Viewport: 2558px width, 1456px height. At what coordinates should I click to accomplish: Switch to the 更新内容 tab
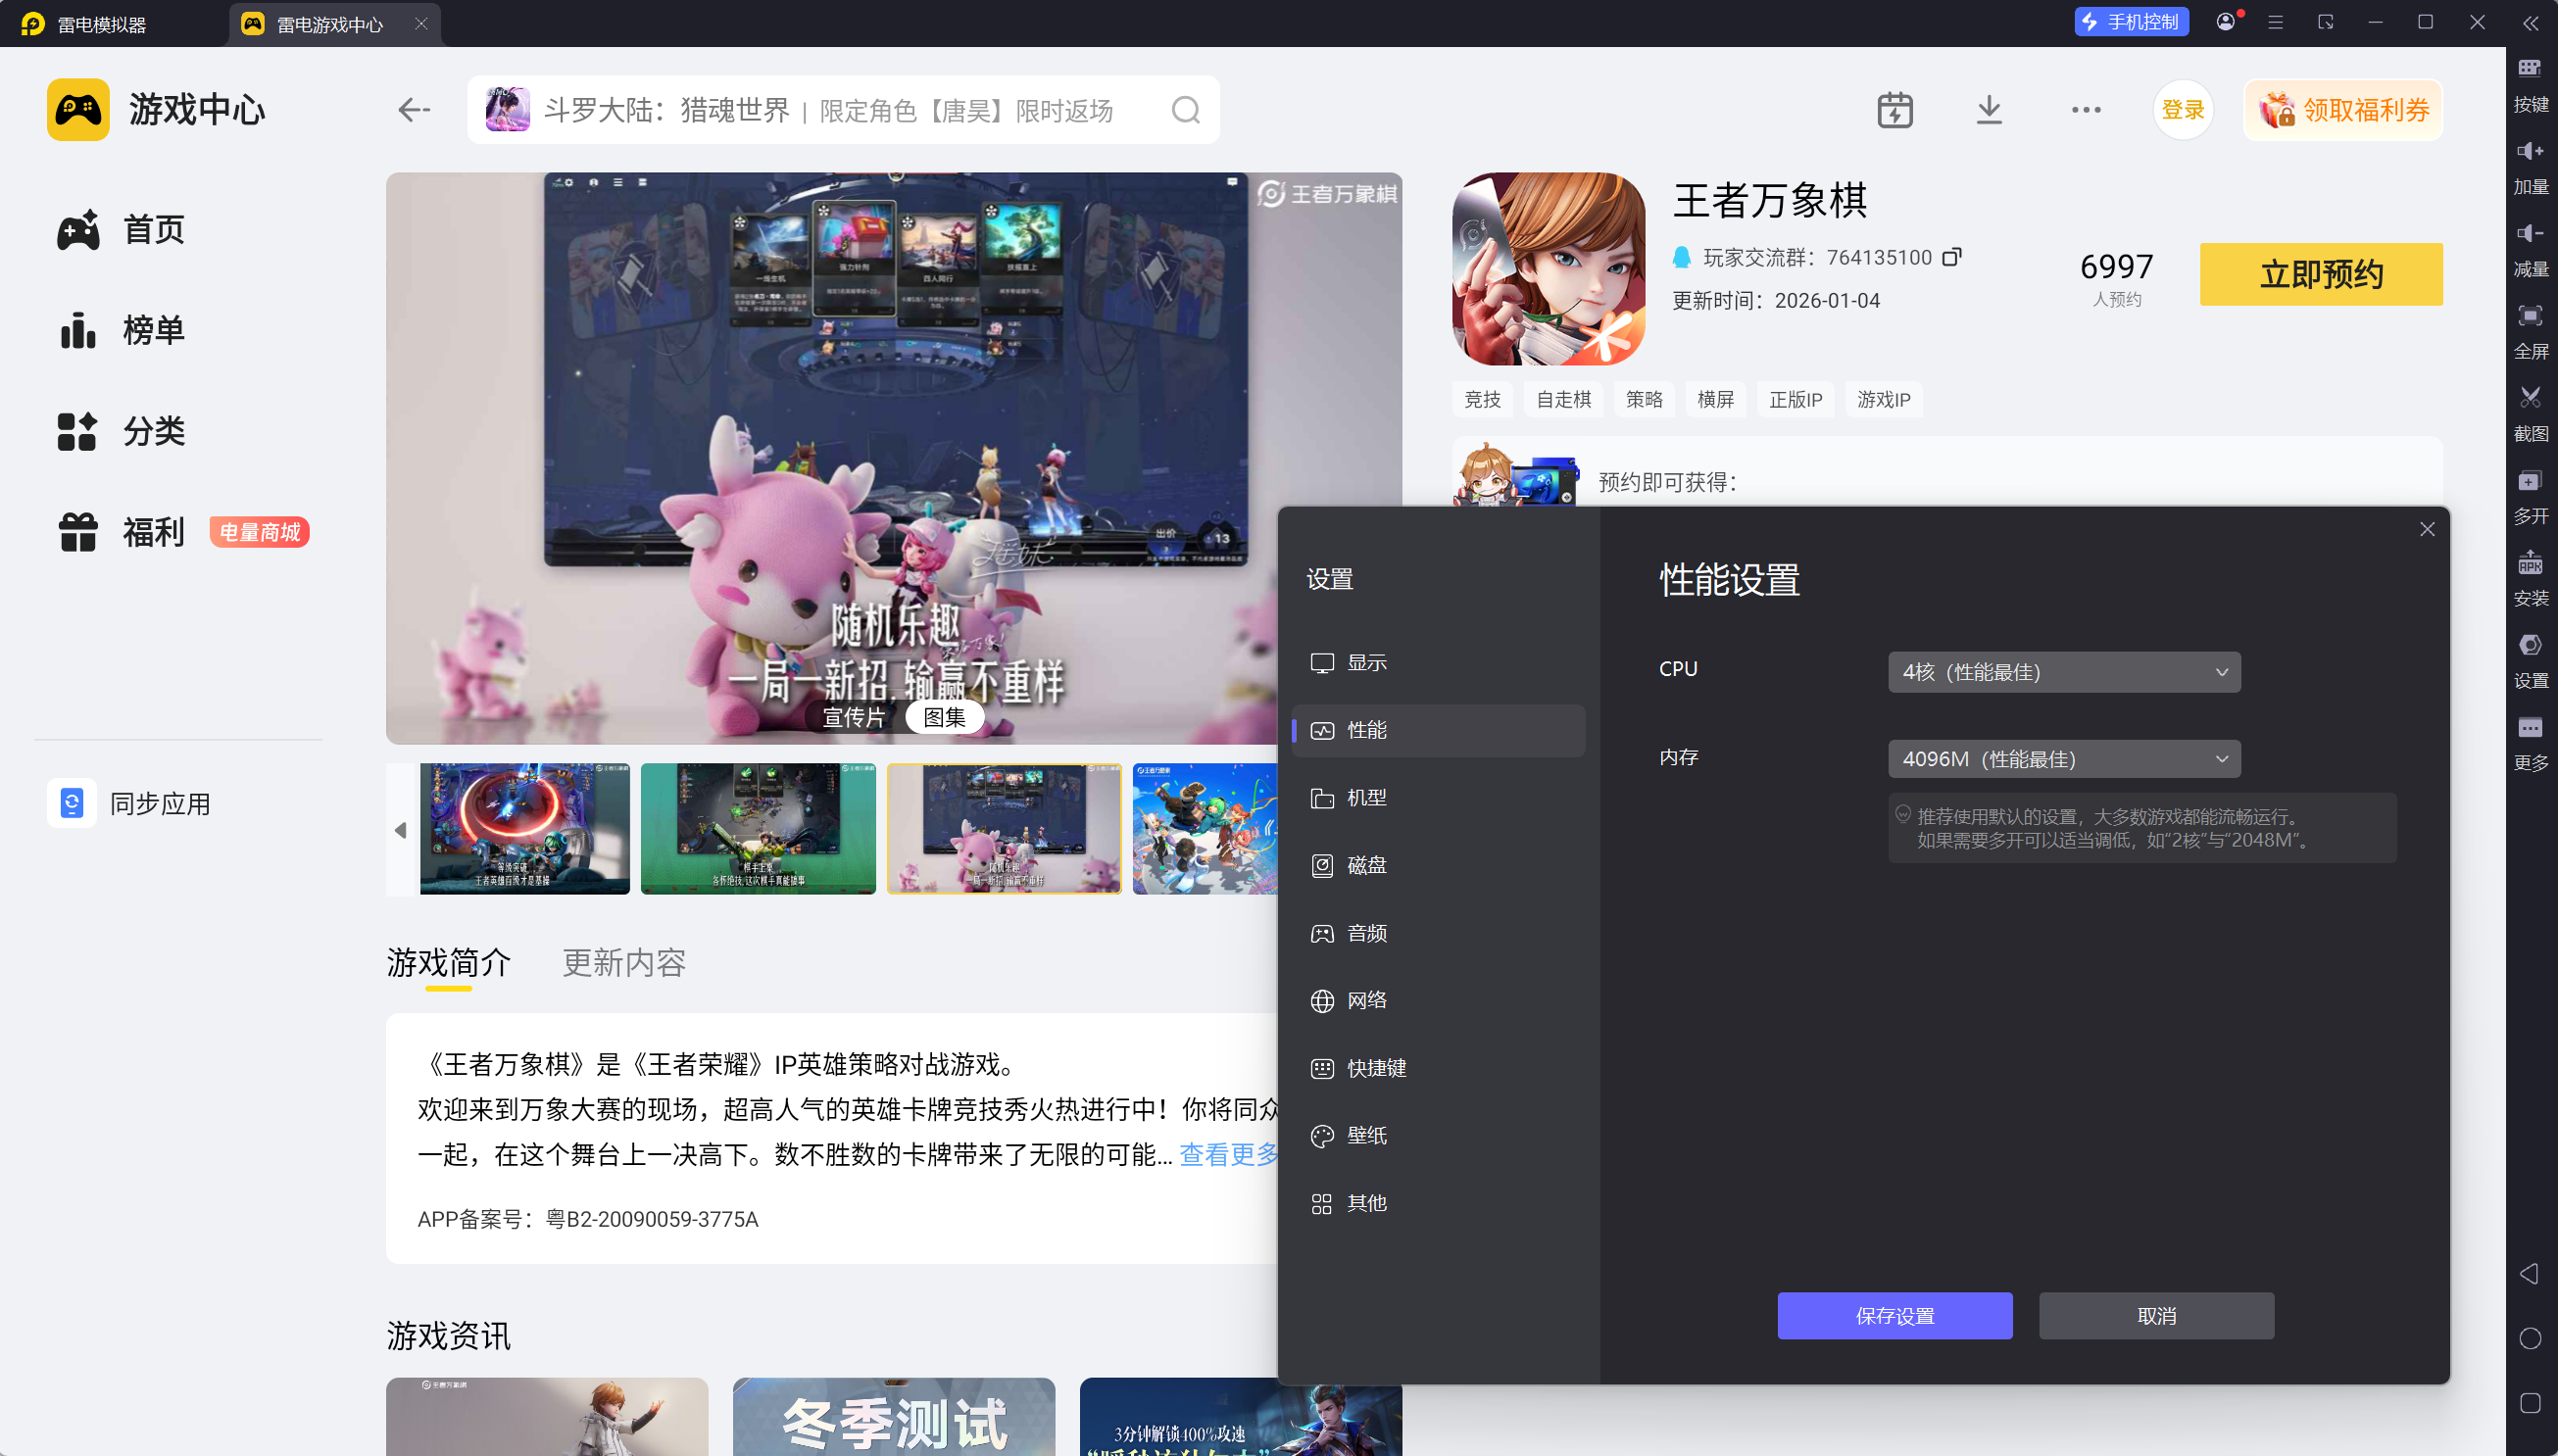click(x=624, y=962)
